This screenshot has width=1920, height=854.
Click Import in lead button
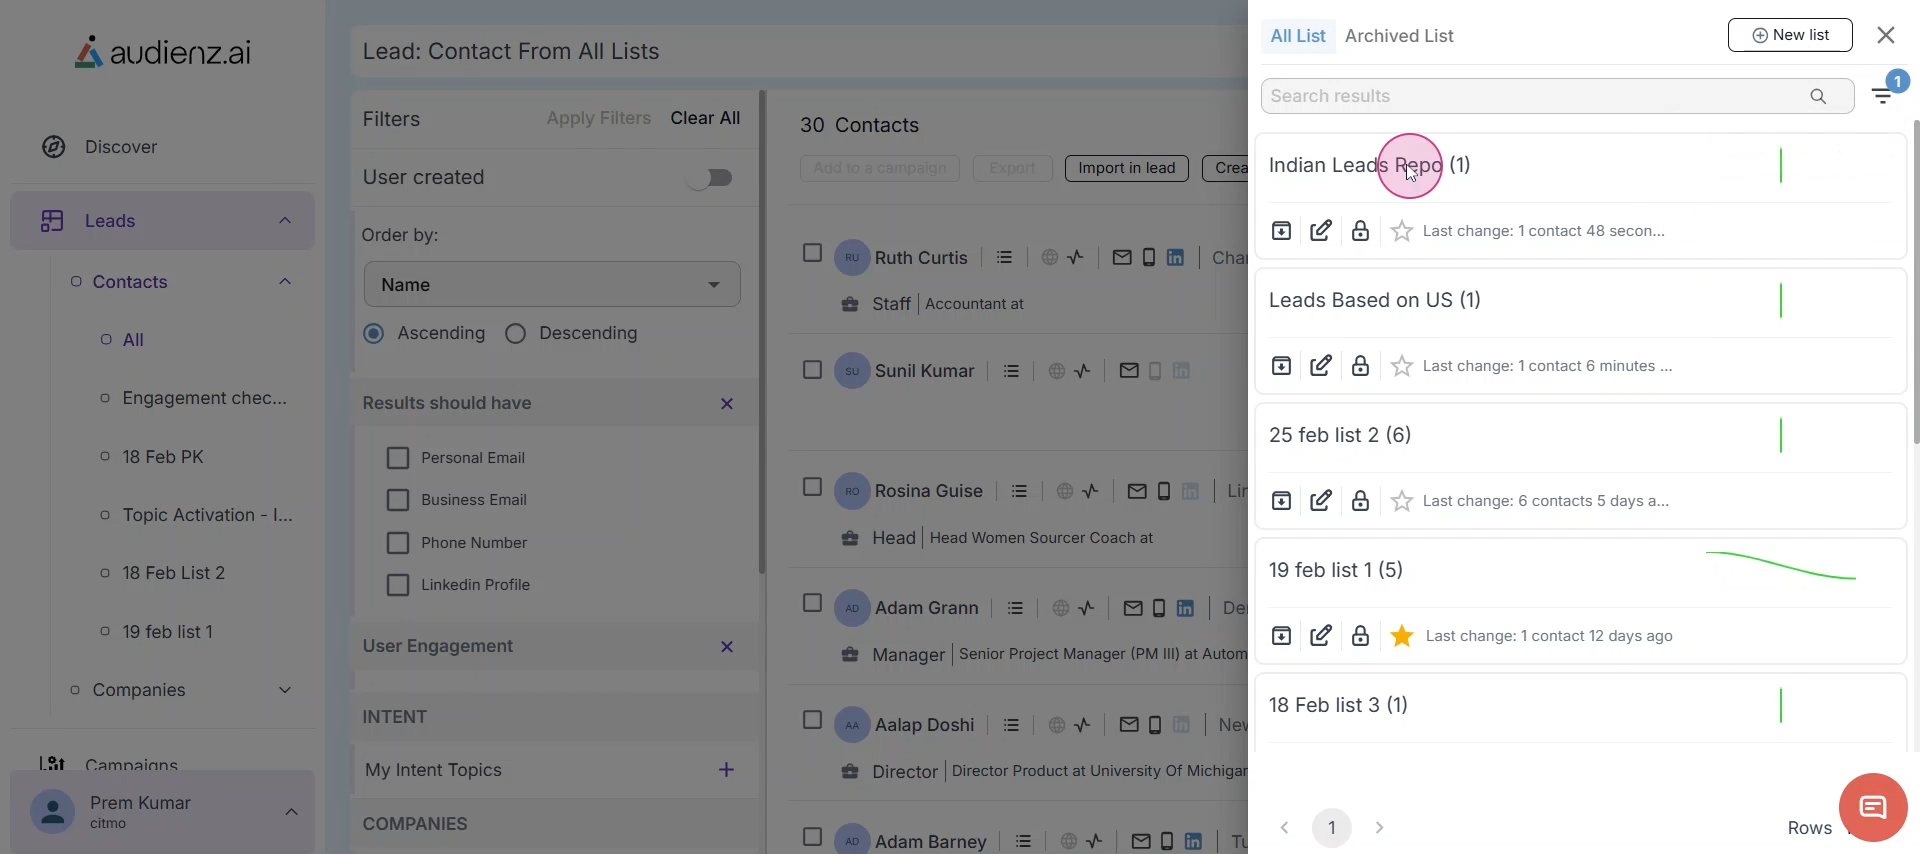tap(1126, 168)
